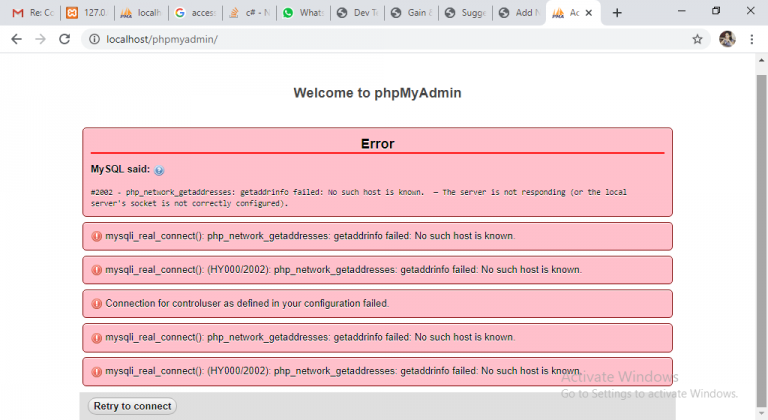Switch to the Gain tab
The width and height of the screenshot is (768, 420).
coord(410,13)
